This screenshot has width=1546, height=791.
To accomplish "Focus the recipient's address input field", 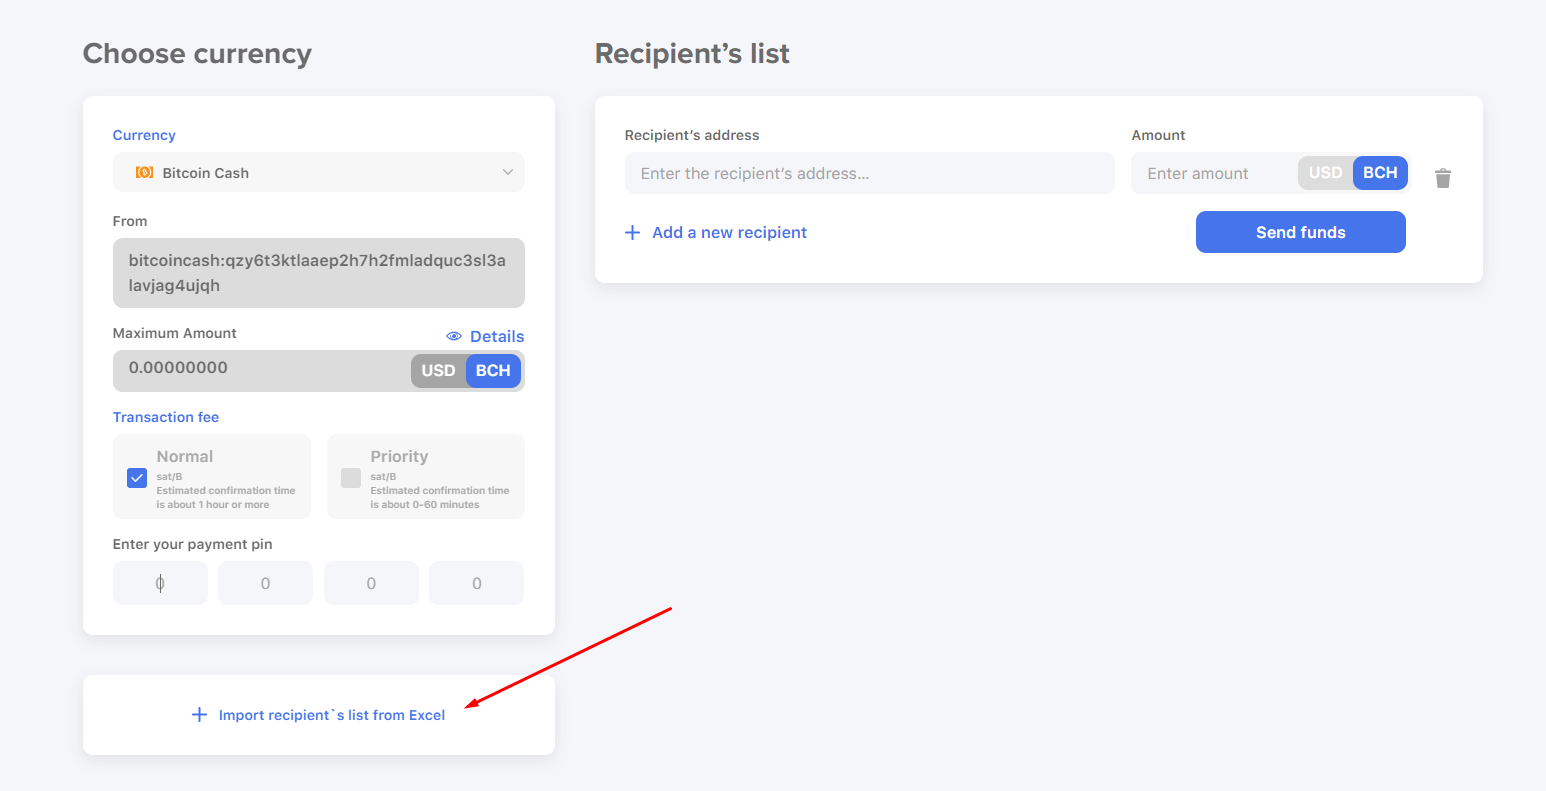I will [x=870, y=173].
